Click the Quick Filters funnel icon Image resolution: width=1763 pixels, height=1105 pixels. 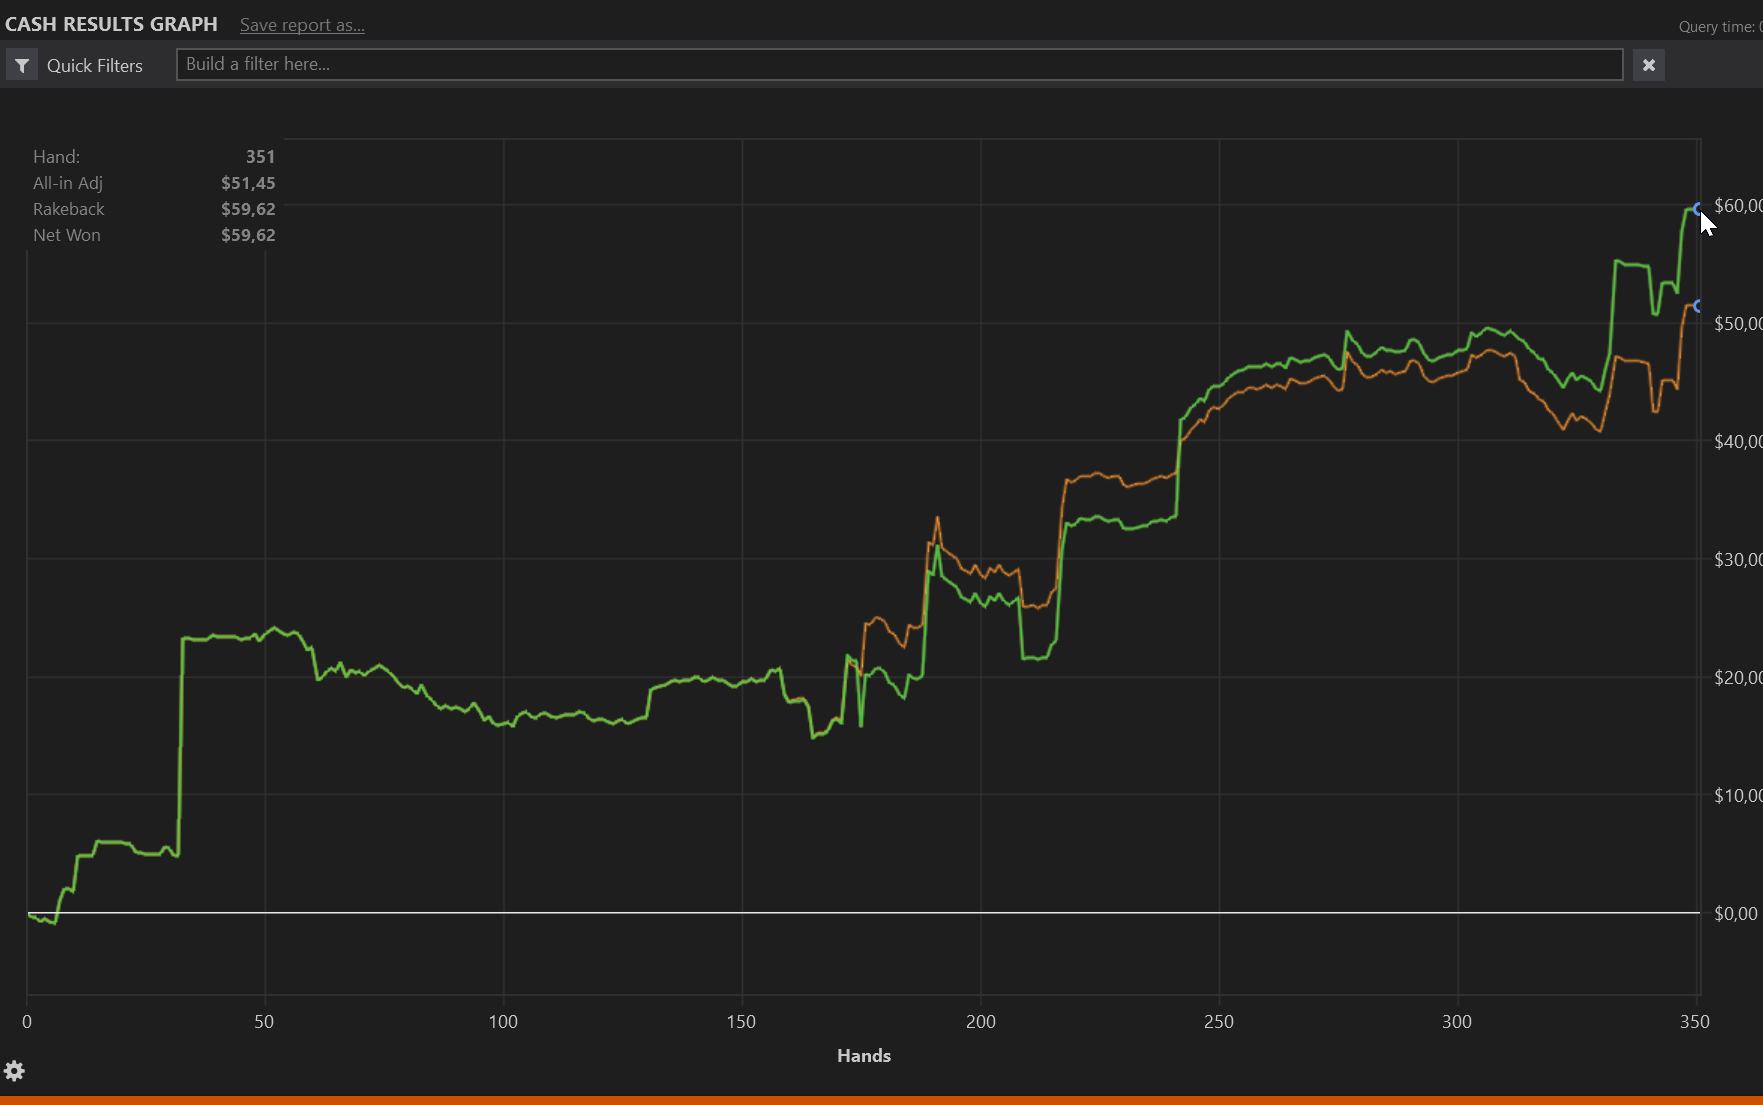click(x=22, y=66)
